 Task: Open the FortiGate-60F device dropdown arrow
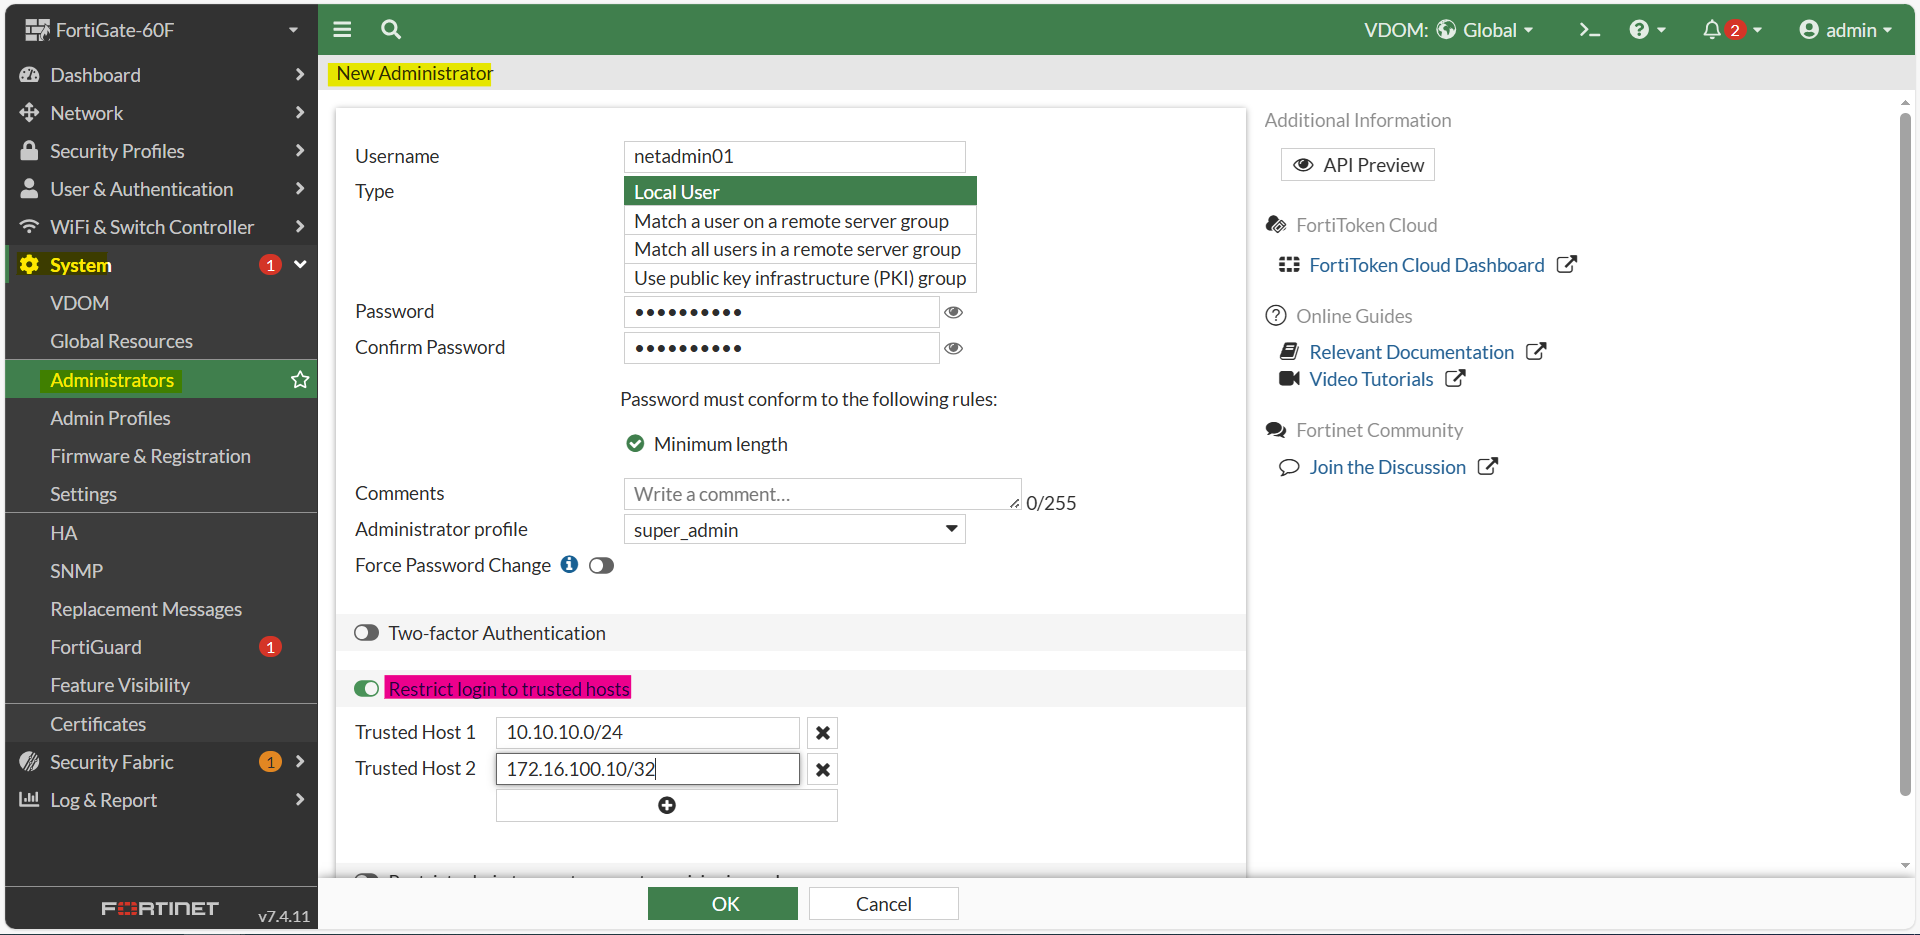(x=293, y=30)
